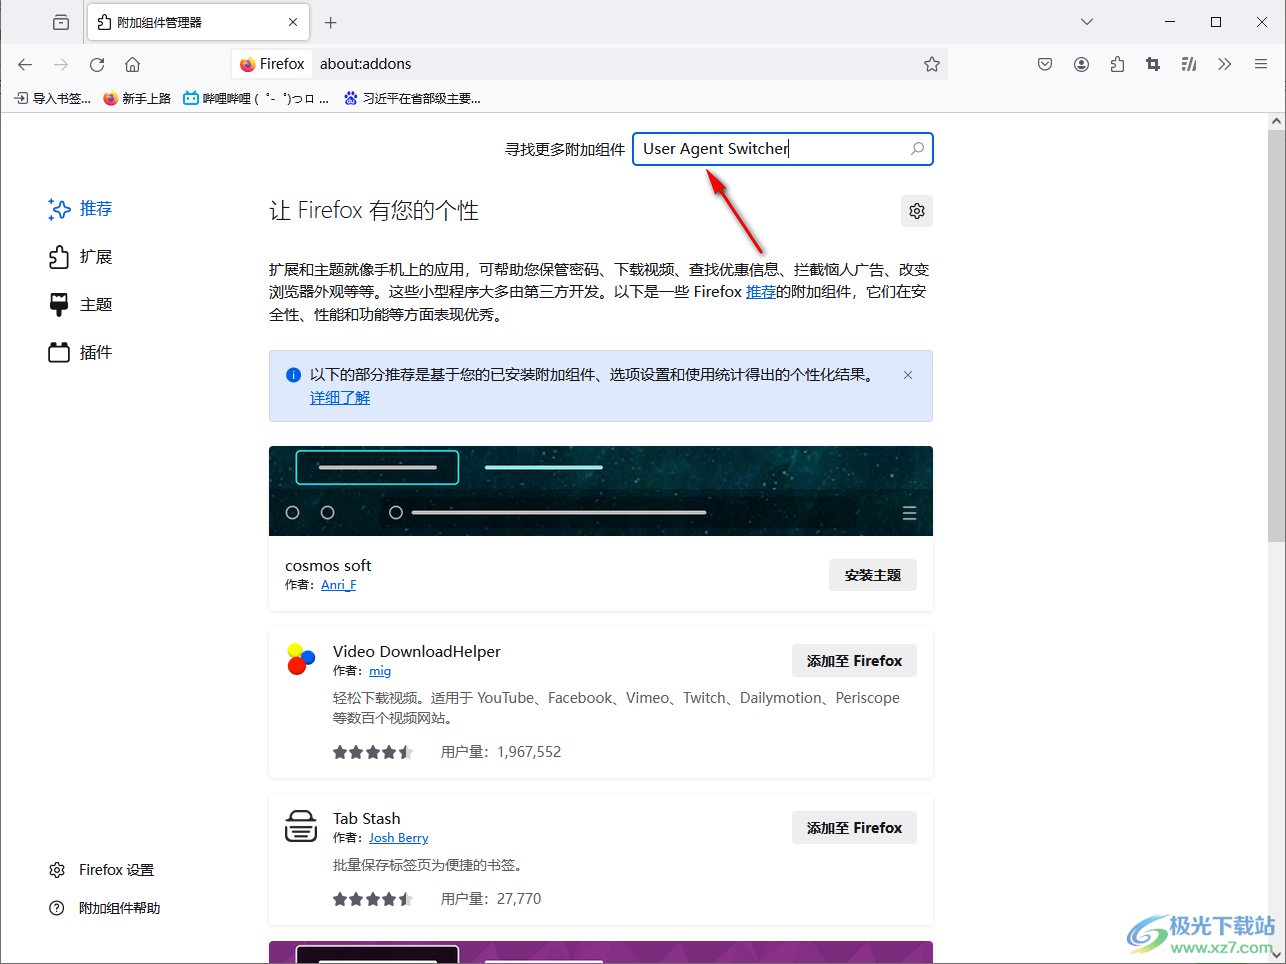
Task: Add Video DownloadHelper to Firefox
Action: 854,661
